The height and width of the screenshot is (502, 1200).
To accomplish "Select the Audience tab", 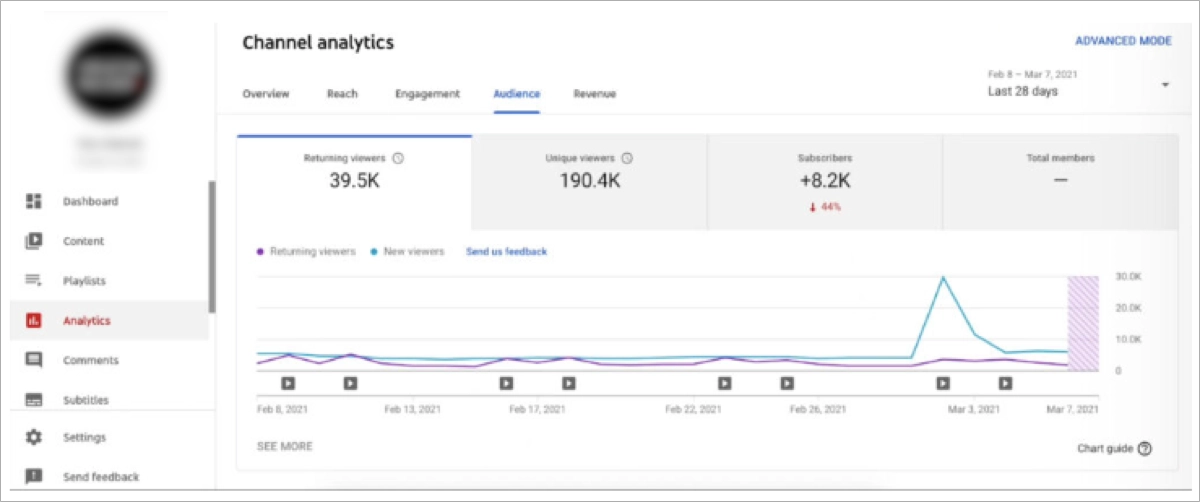I will [517, 94].
